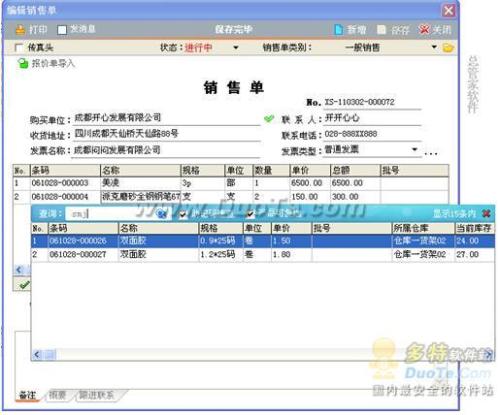Viewport: 500px width, 415px height.
Task: Switch to the 备注 tab
Action: point(28,396)
